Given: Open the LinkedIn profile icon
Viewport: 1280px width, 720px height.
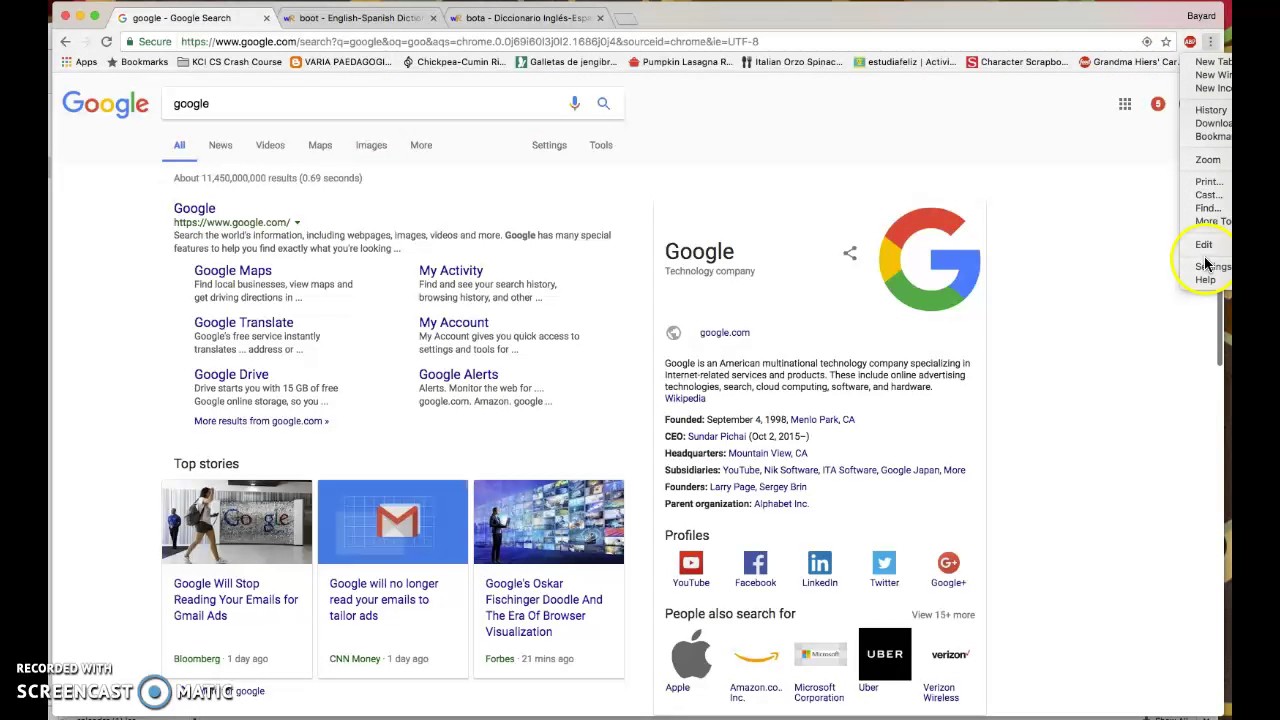Looking at the screenshot, I should pyautogui.click(x=820, y=563).
